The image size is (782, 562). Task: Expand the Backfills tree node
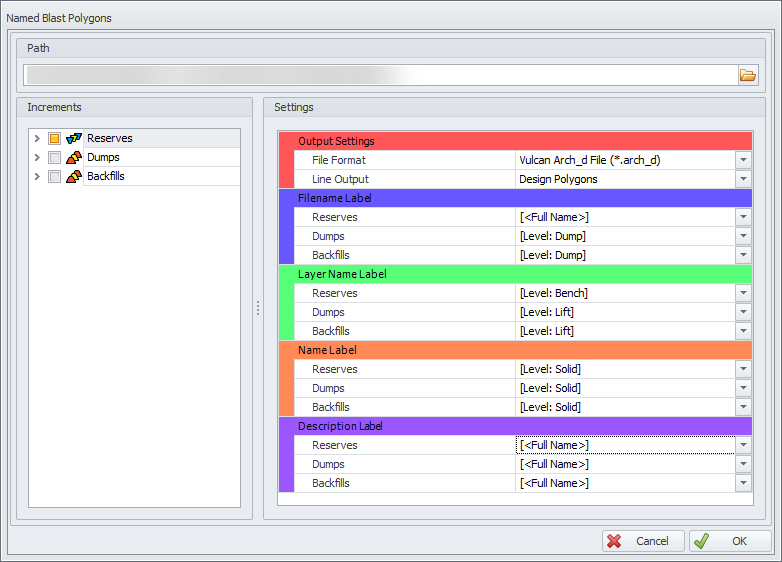click(37, 177)
